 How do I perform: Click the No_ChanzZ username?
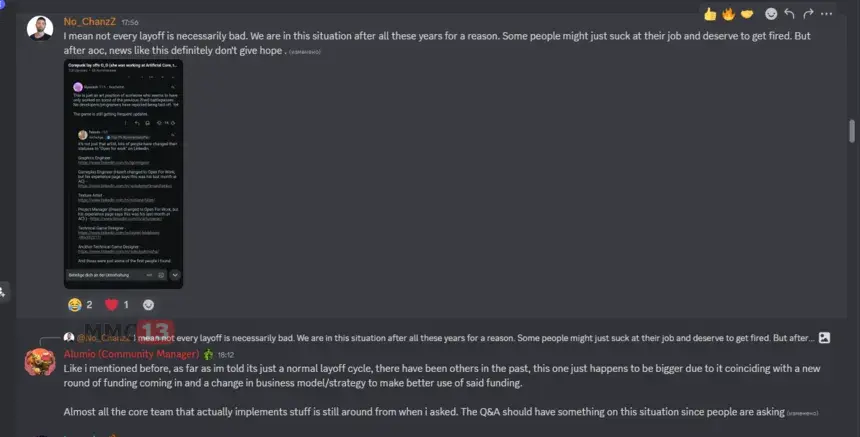click(x=89, y=20)
